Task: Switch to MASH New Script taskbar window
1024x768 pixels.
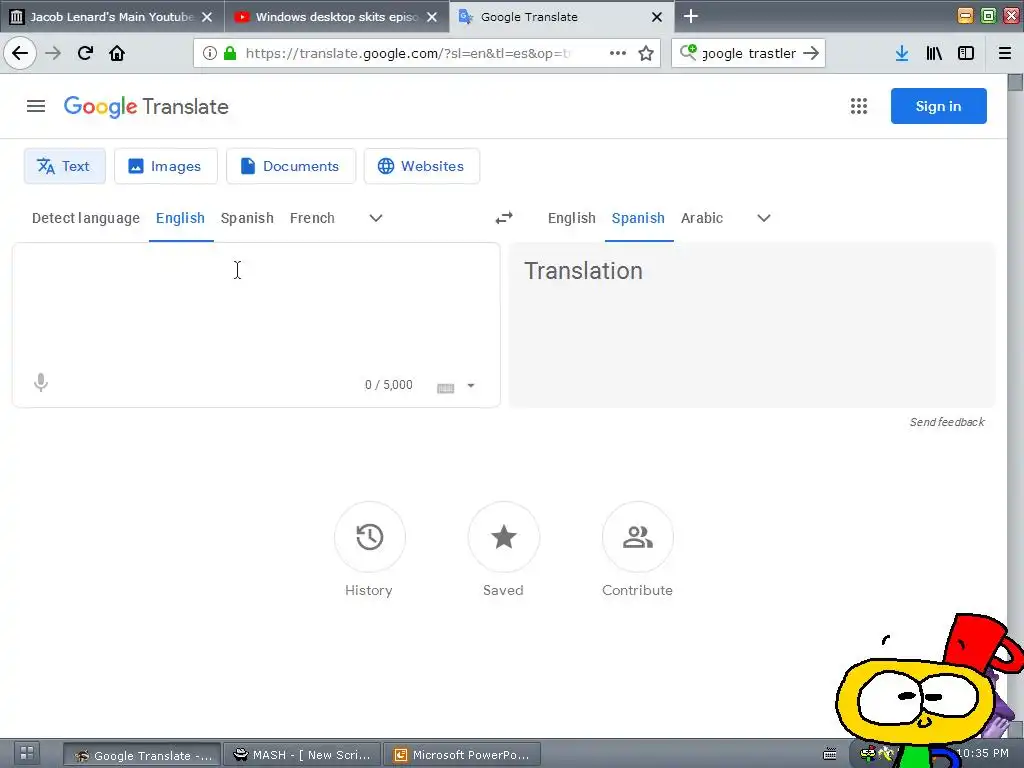Action: (x=302, y=755)
